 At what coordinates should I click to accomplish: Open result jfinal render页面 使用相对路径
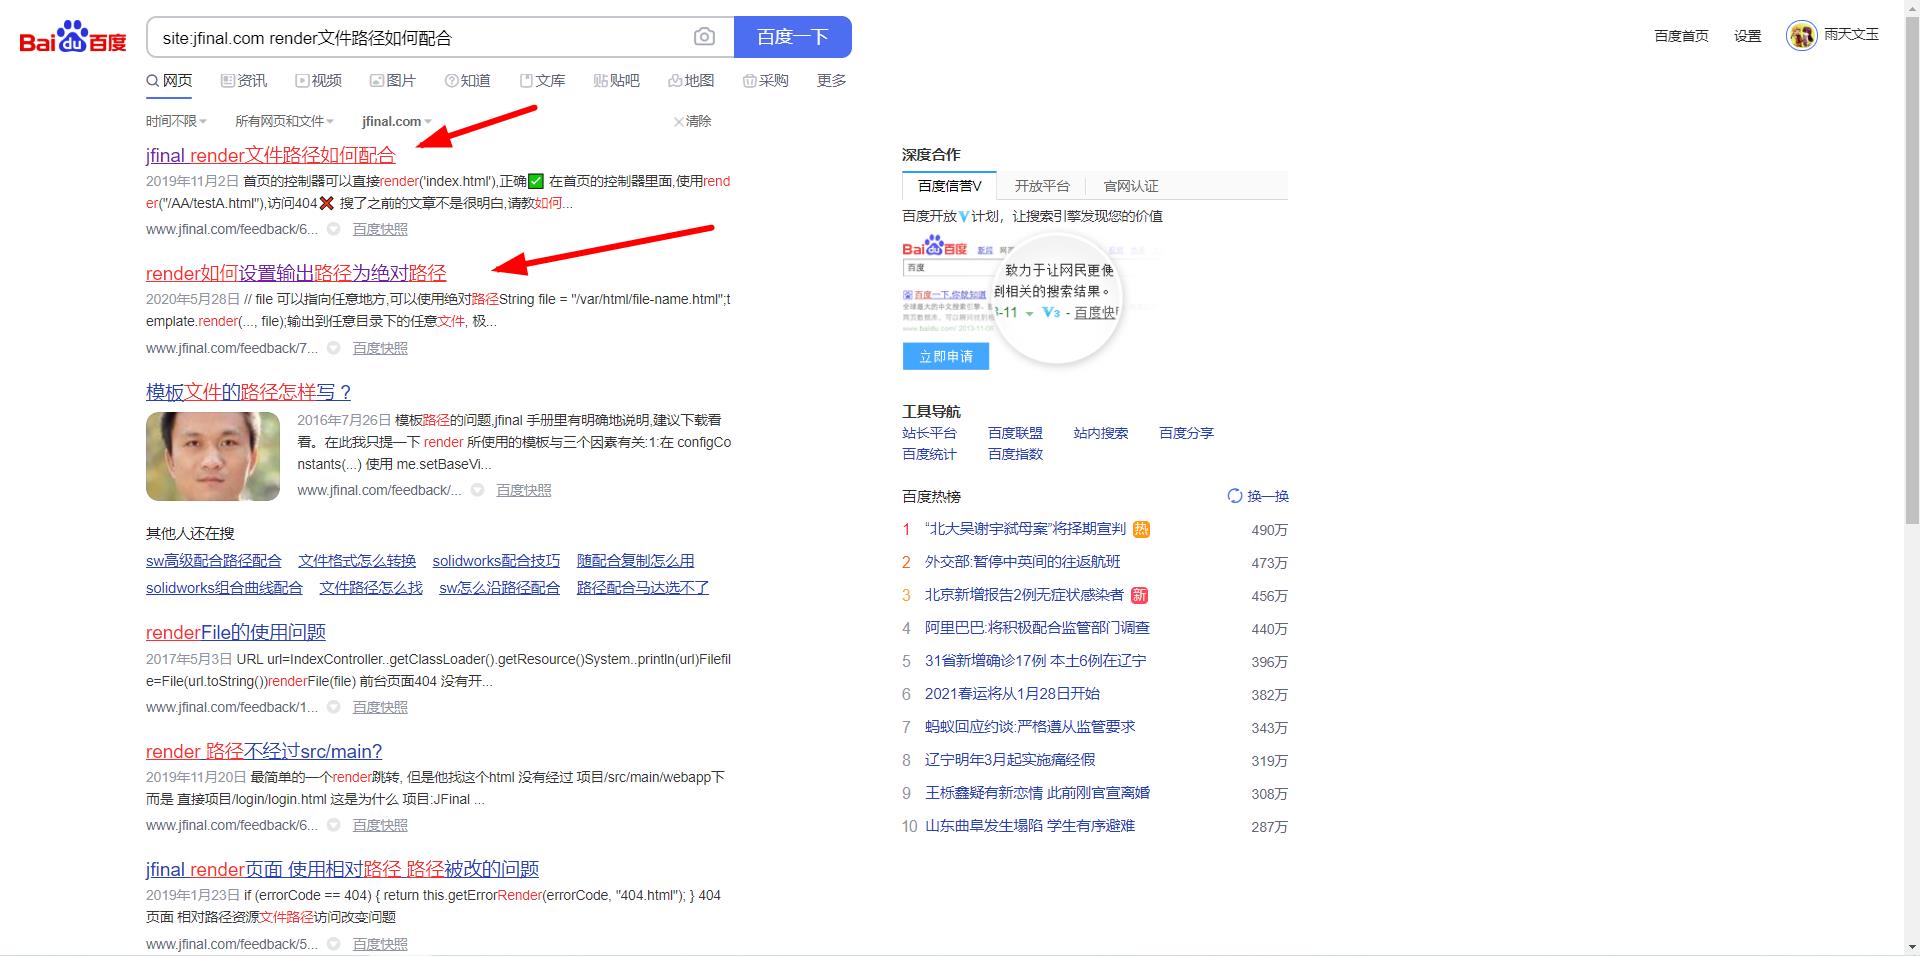342,869
